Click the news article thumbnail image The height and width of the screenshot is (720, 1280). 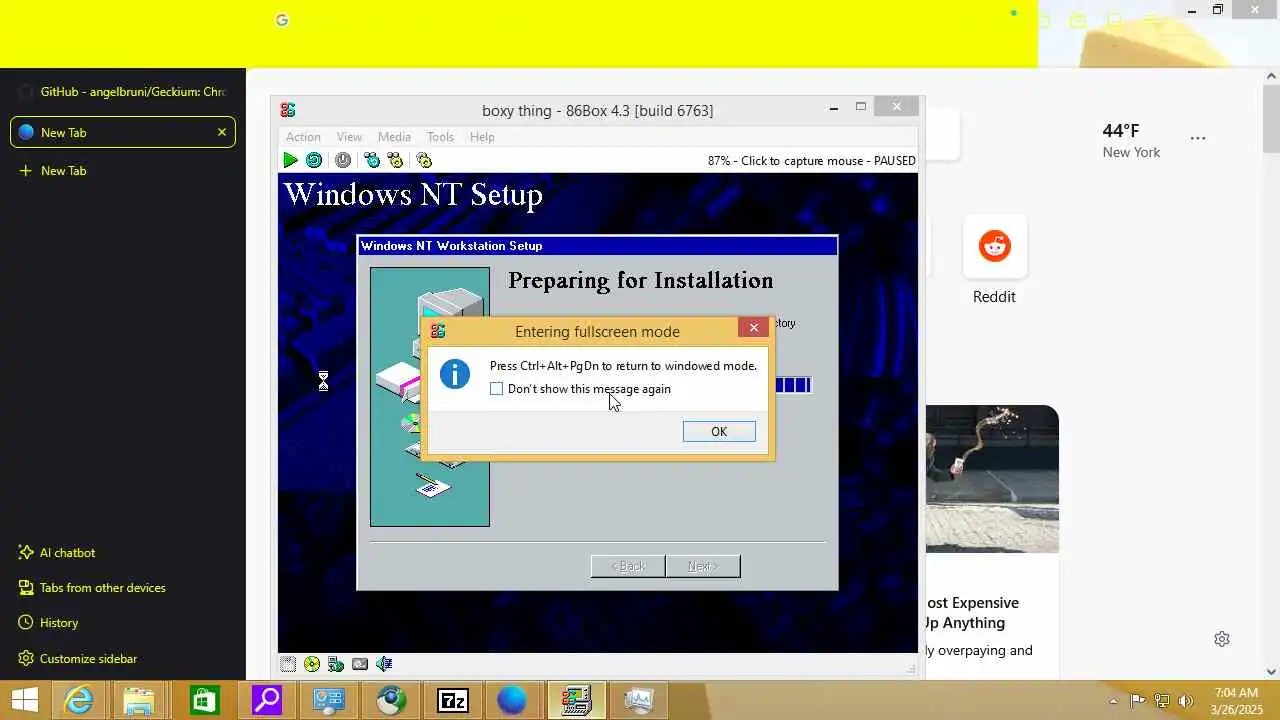(x=992, y=479)
